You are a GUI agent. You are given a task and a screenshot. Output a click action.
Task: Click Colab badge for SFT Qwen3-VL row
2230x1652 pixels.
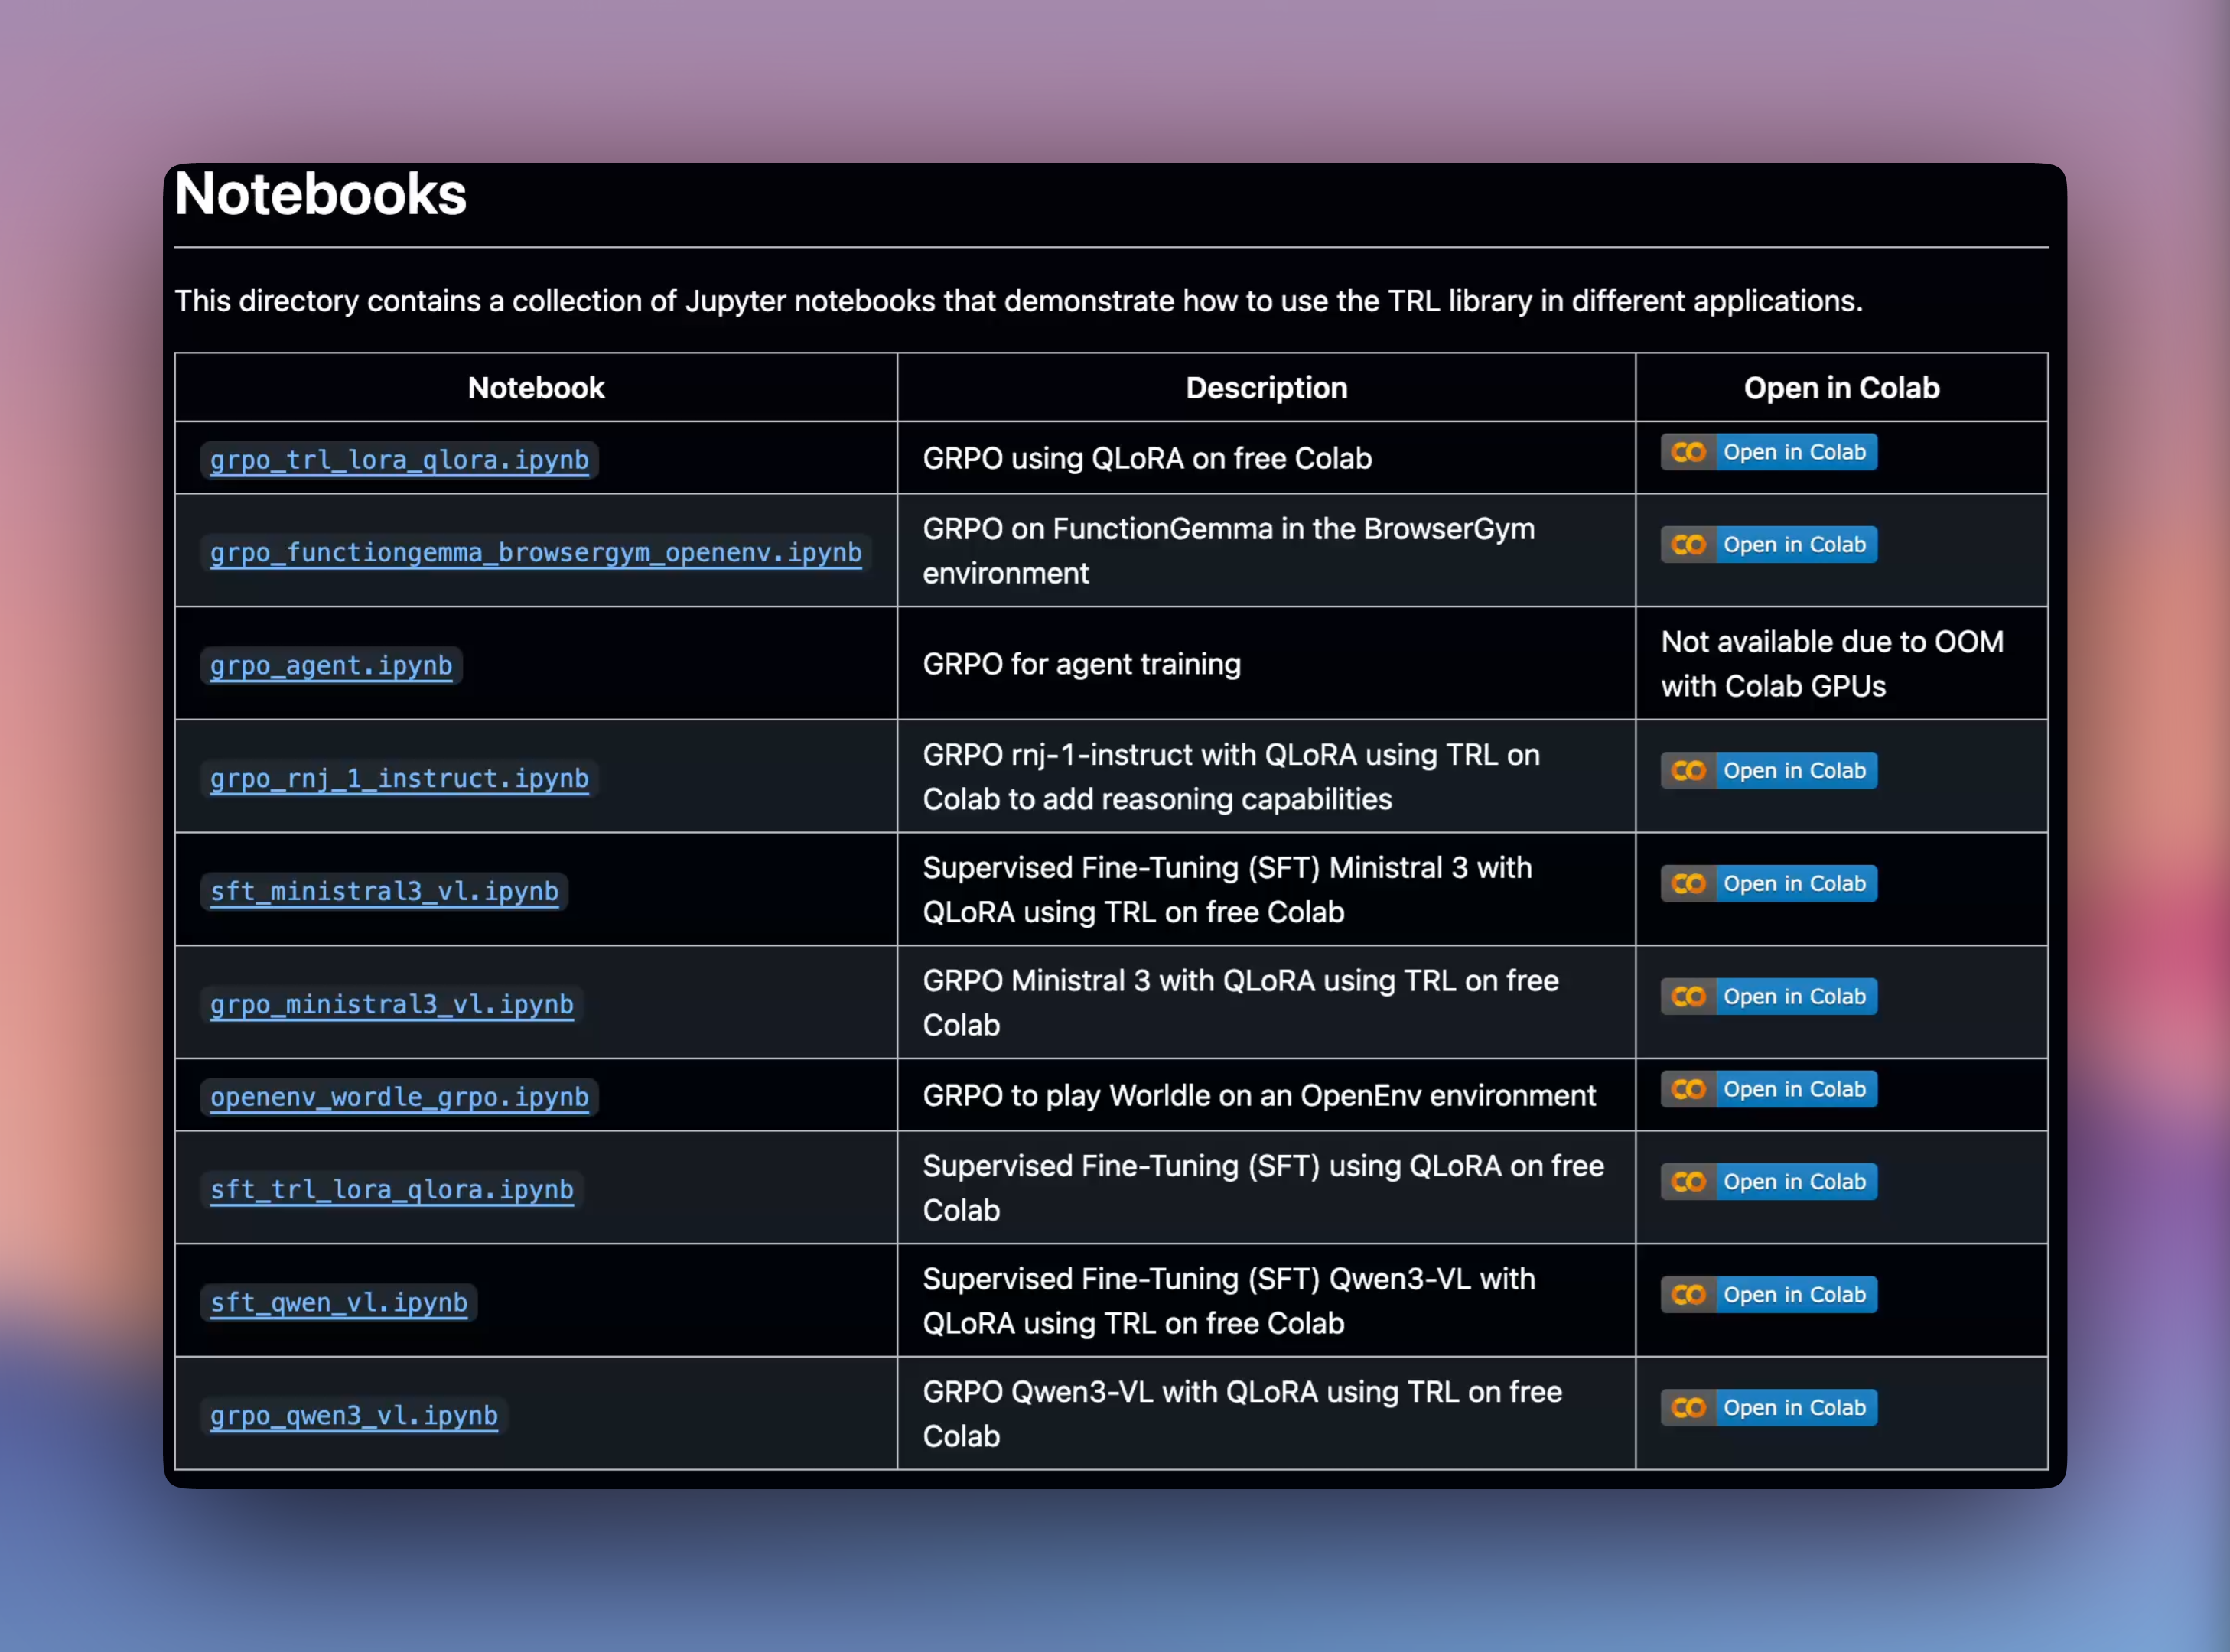(1768, 1295)
